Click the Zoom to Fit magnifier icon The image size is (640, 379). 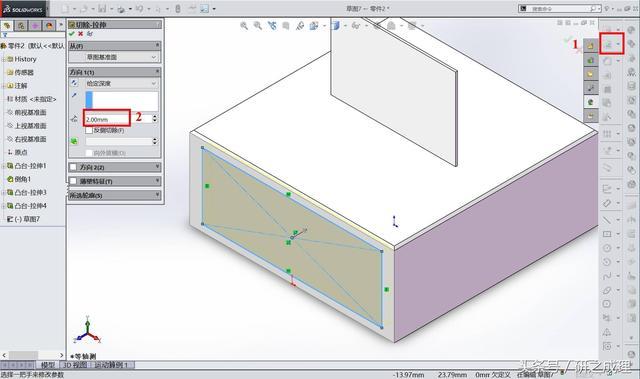point(244,26)
